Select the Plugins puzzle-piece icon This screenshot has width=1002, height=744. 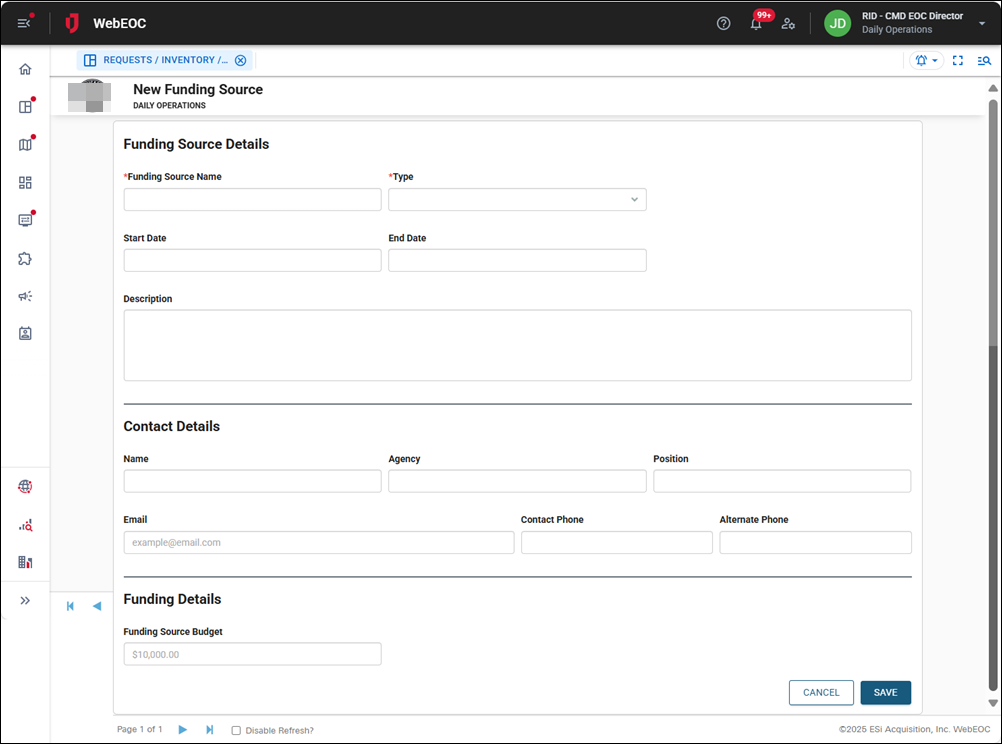25,258
